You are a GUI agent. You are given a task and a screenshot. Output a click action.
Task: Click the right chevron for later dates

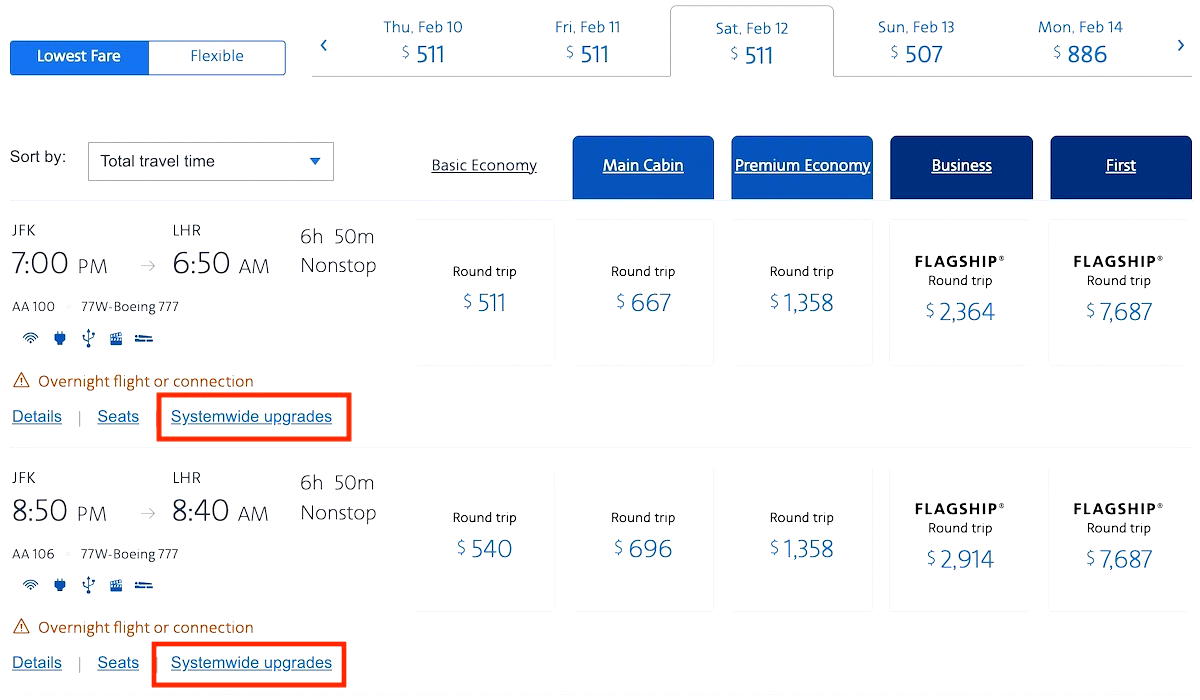pos(1180,44)
